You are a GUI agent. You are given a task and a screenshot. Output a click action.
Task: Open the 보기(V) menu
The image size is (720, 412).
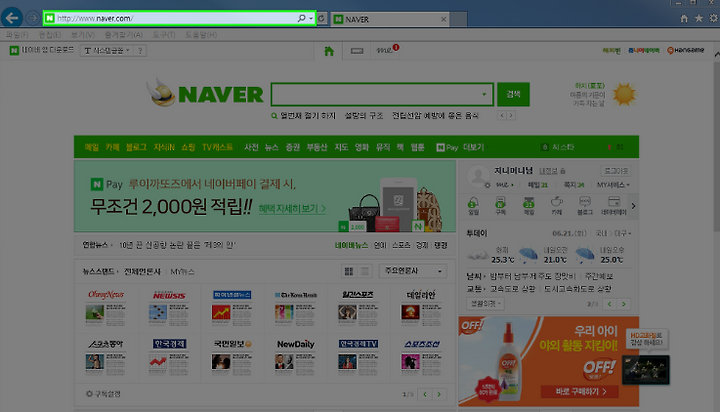point(83,35)
